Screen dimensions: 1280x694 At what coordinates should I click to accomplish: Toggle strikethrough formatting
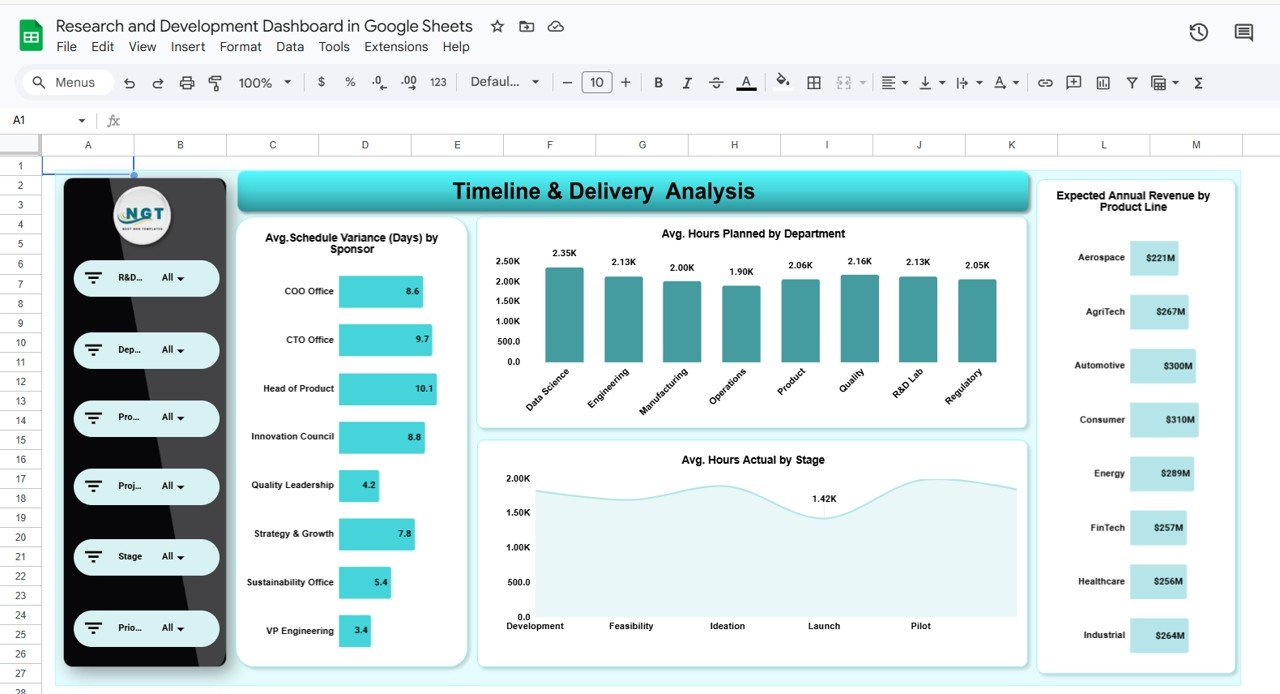pyautogui.click(x=716, y=82)
